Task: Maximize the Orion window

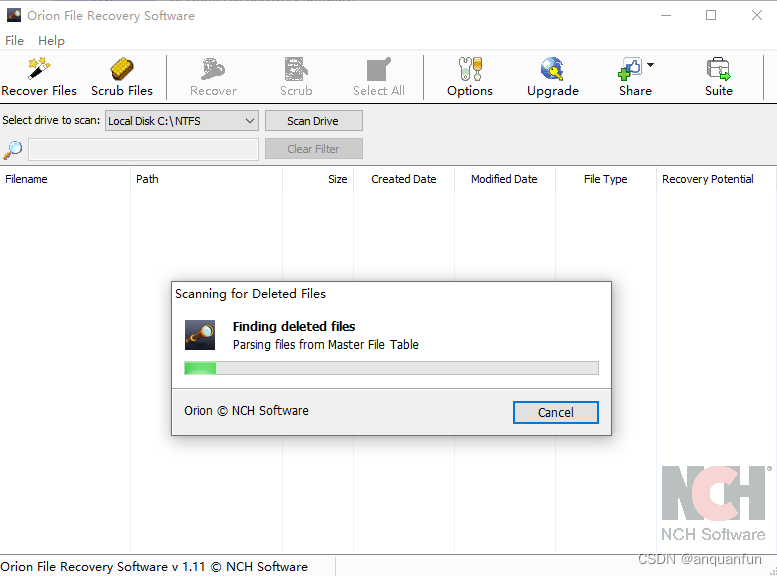Action: (711, 15)
